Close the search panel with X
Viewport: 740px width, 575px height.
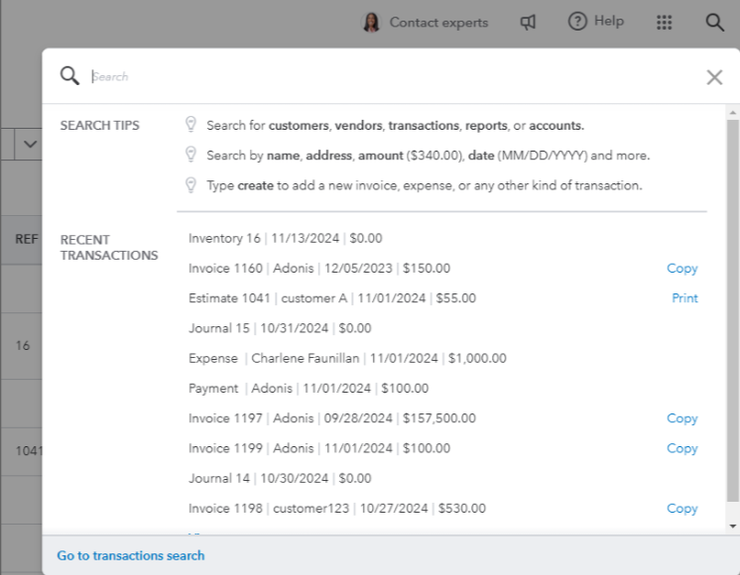tap(714, 77)
